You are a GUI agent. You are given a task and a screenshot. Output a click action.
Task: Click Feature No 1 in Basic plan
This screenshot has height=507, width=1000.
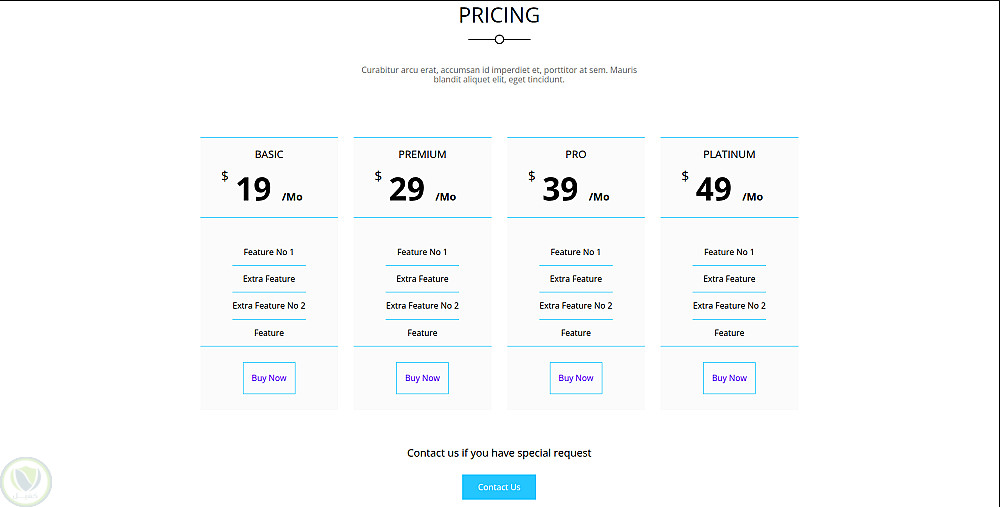[x=269, y=252]
